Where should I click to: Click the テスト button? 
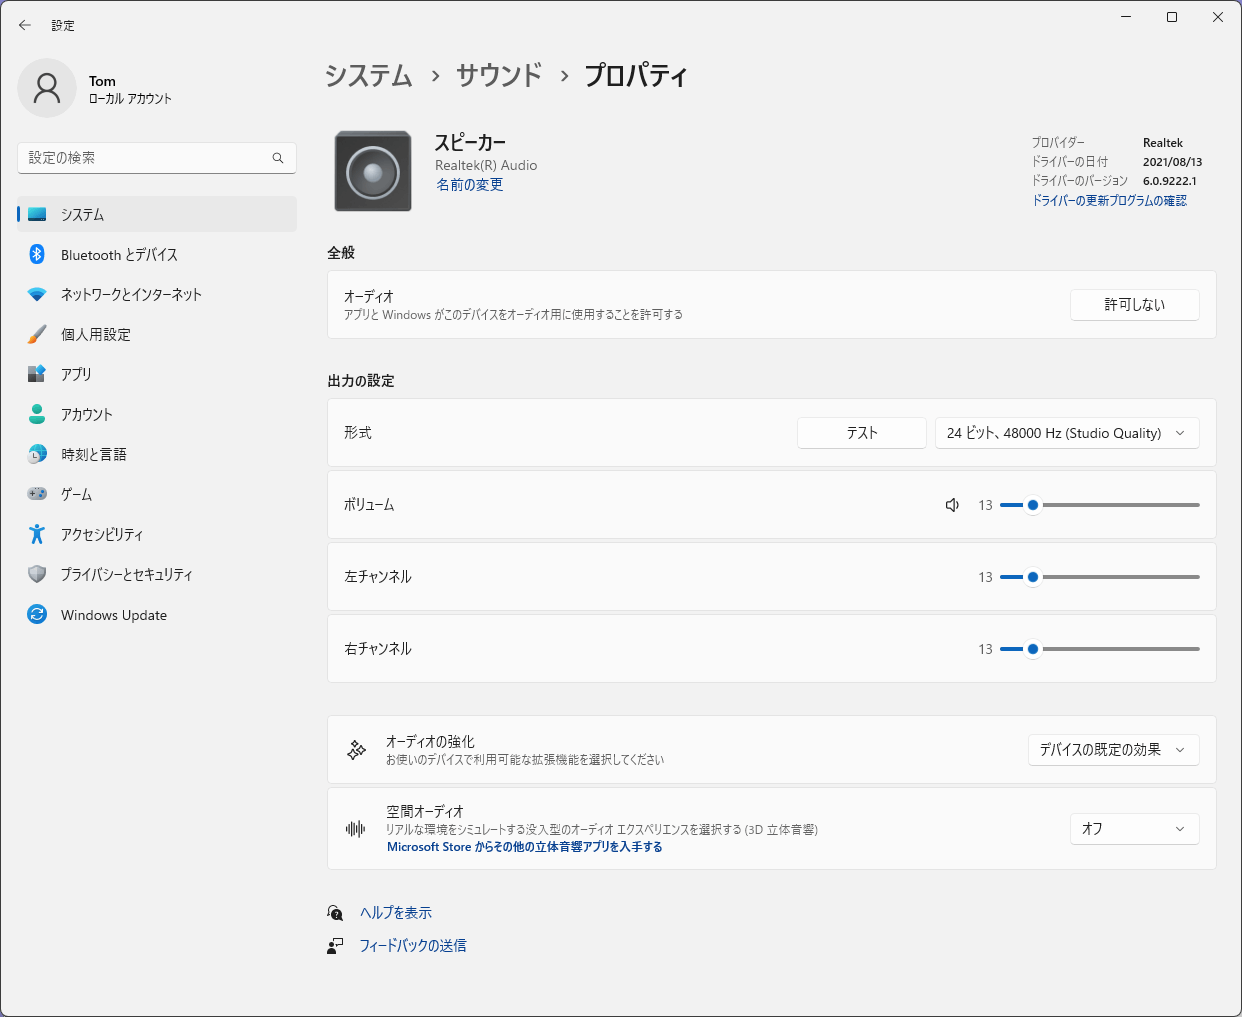click(x=862, y=433)
